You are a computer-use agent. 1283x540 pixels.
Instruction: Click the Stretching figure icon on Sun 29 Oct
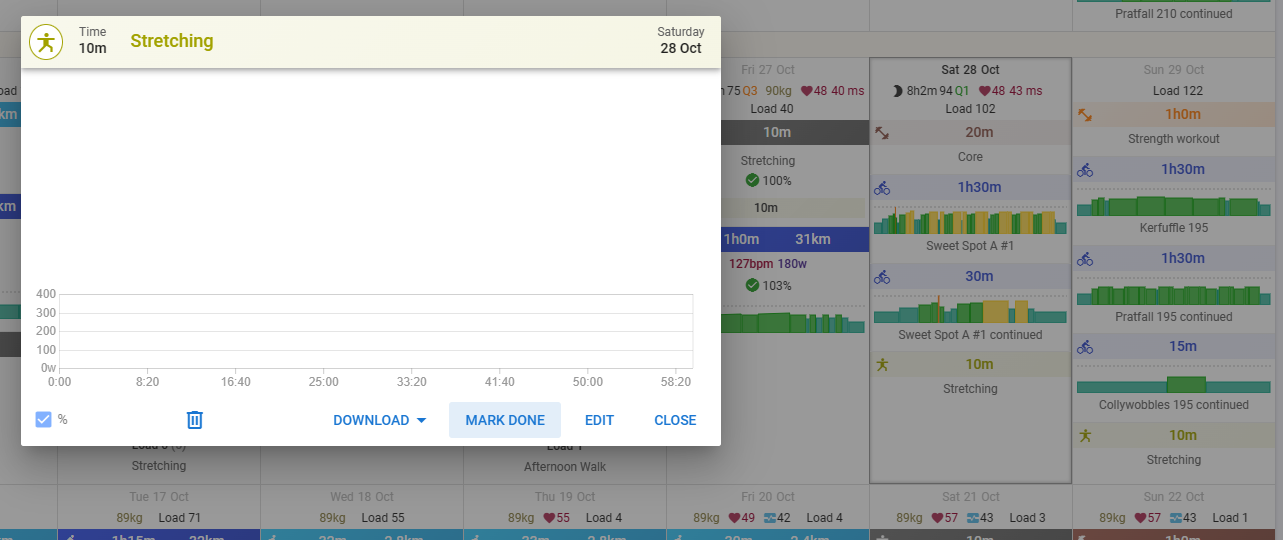(x=1085, y=435)
